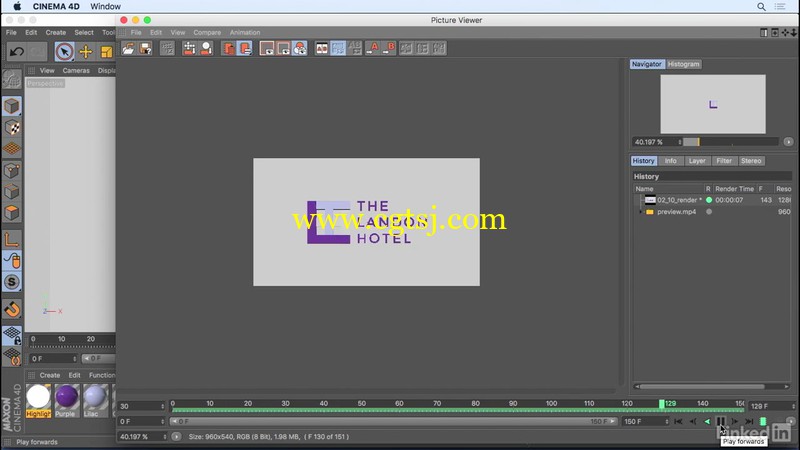Select the Live Selection tool
The height and width of the screenshot is (450, 800).
click(64, 52)
